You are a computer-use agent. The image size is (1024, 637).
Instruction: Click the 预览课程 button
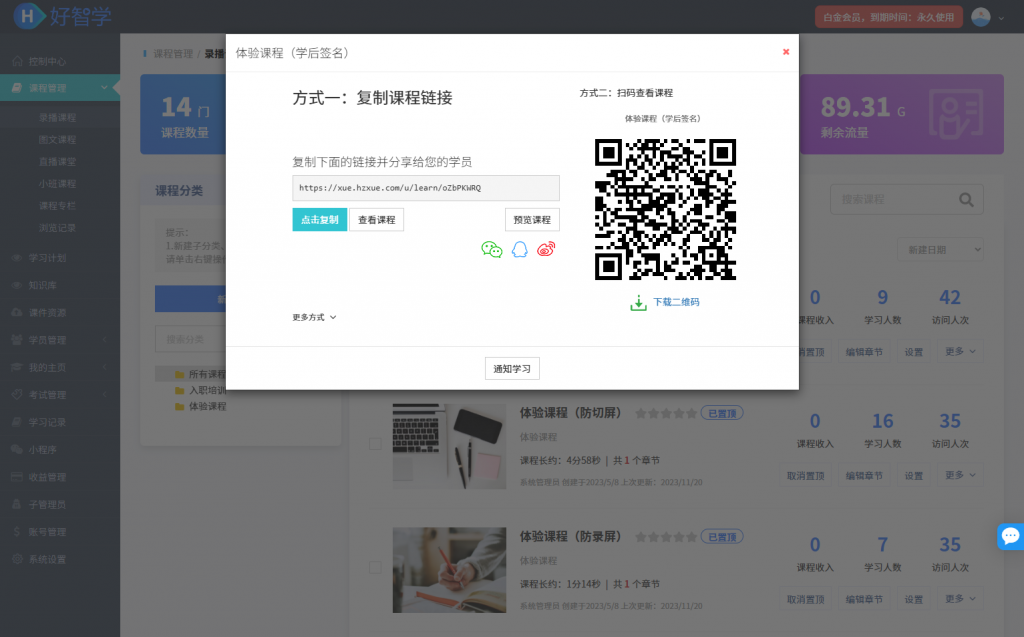(x=532, y=220)
